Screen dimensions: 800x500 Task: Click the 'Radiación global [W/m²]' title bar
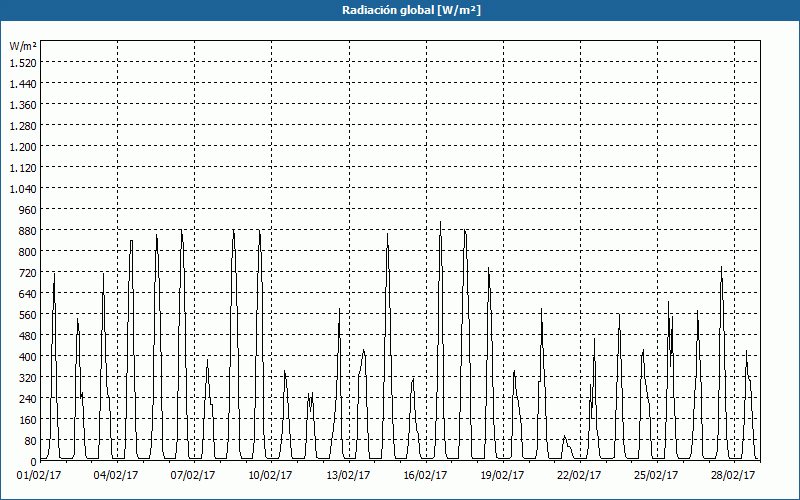click(400, 10)
